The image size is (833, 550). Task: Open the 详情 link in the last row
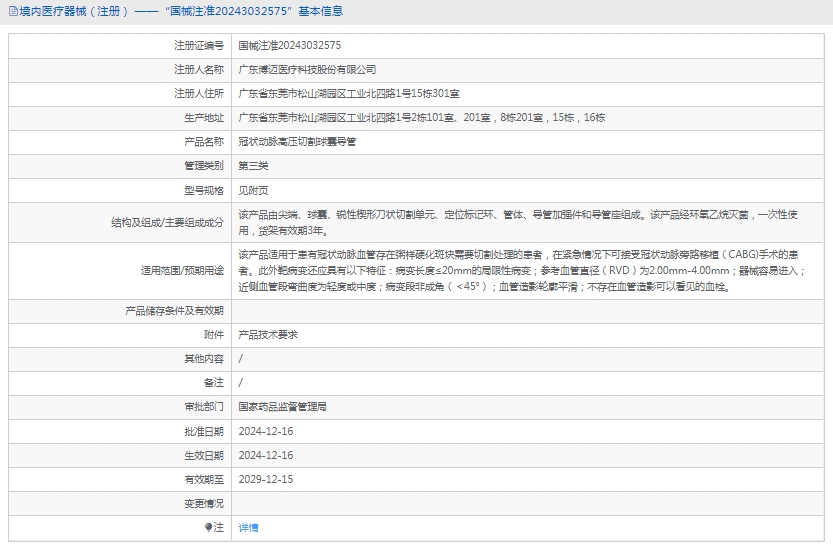(x=248, y=527)
